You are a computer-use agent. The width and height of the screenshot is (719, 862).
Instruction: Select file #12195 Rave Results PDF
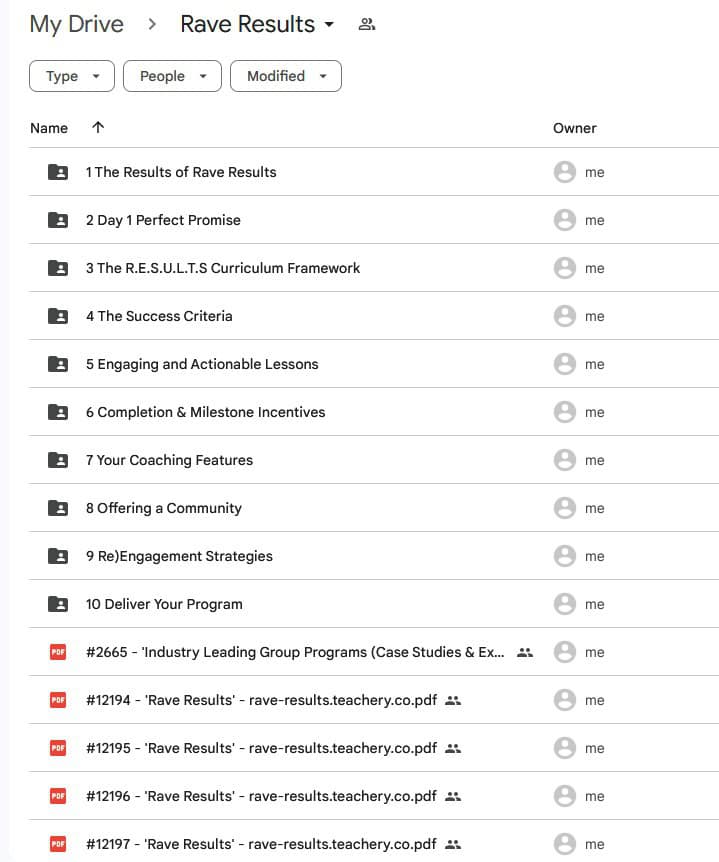coord(261,748)
